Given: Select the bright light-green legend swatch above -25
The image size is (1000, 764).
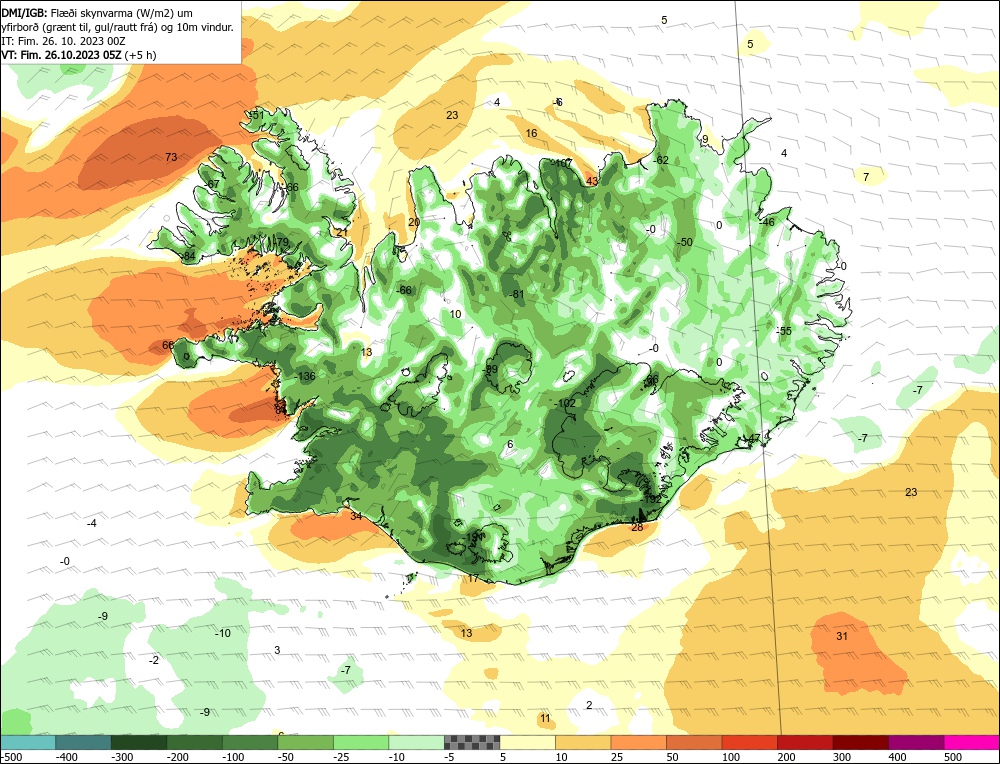Looking at the screenshot, I should (361, 742).
